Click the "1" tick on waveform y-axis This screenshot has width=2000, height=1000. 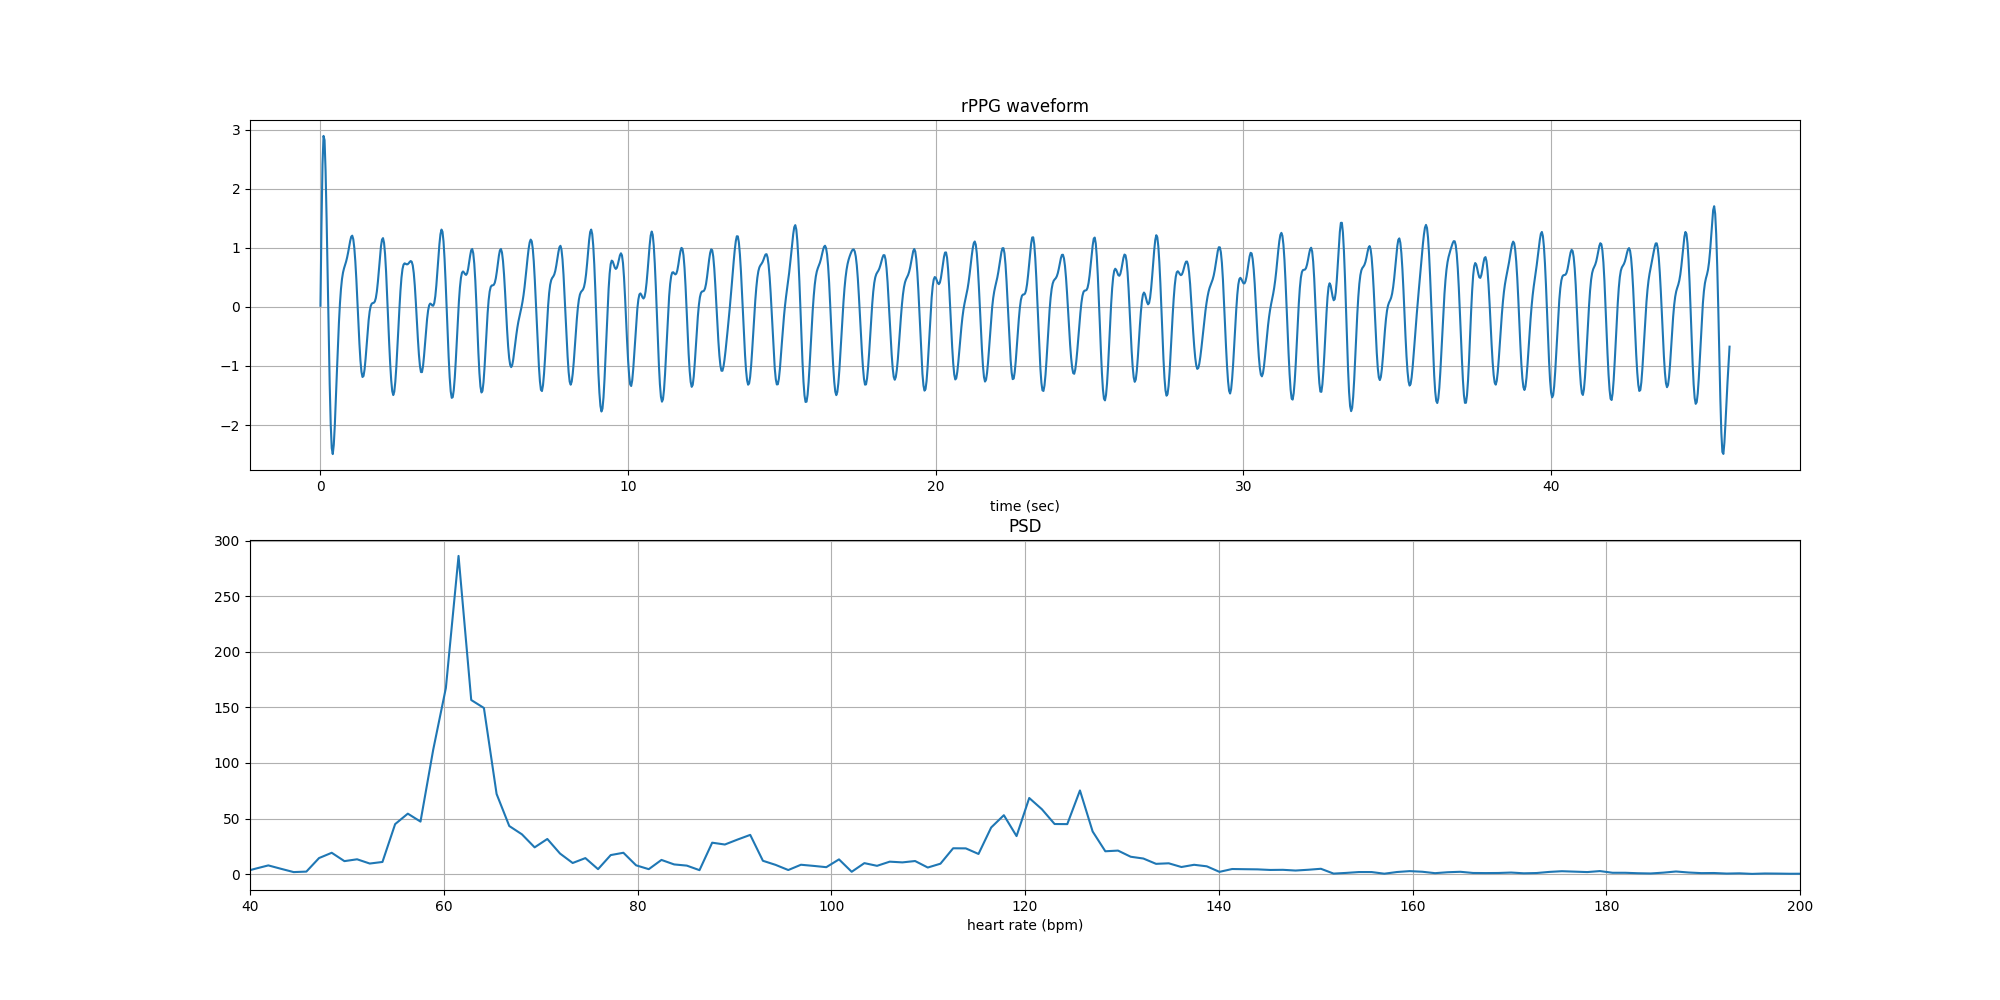pyautogui.click(x=236, y=248)
